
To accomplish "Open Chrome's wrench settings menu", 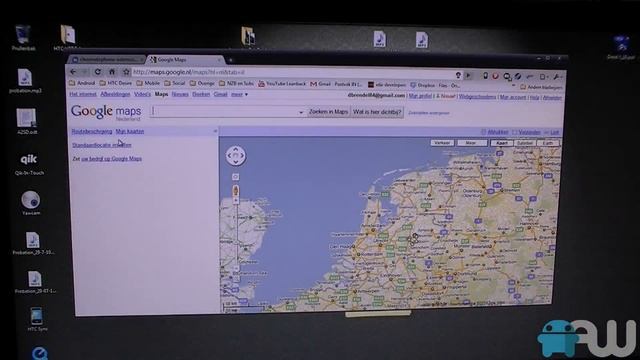I will click(557, 76).
